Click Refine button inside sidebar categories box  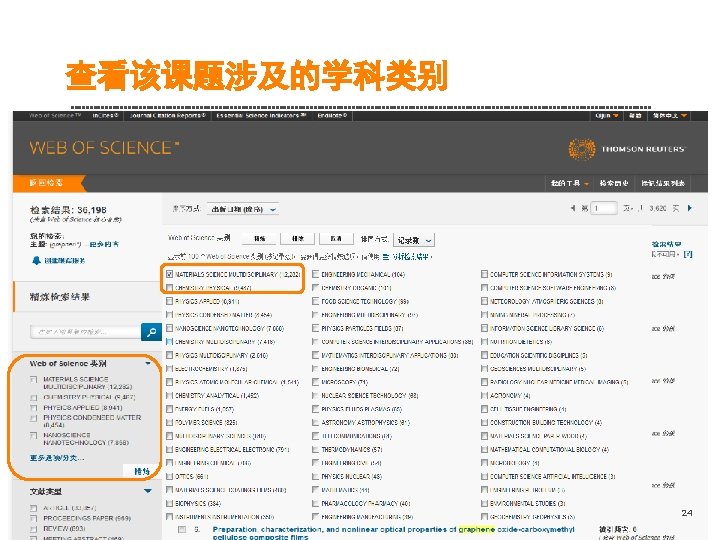point(142,471)
